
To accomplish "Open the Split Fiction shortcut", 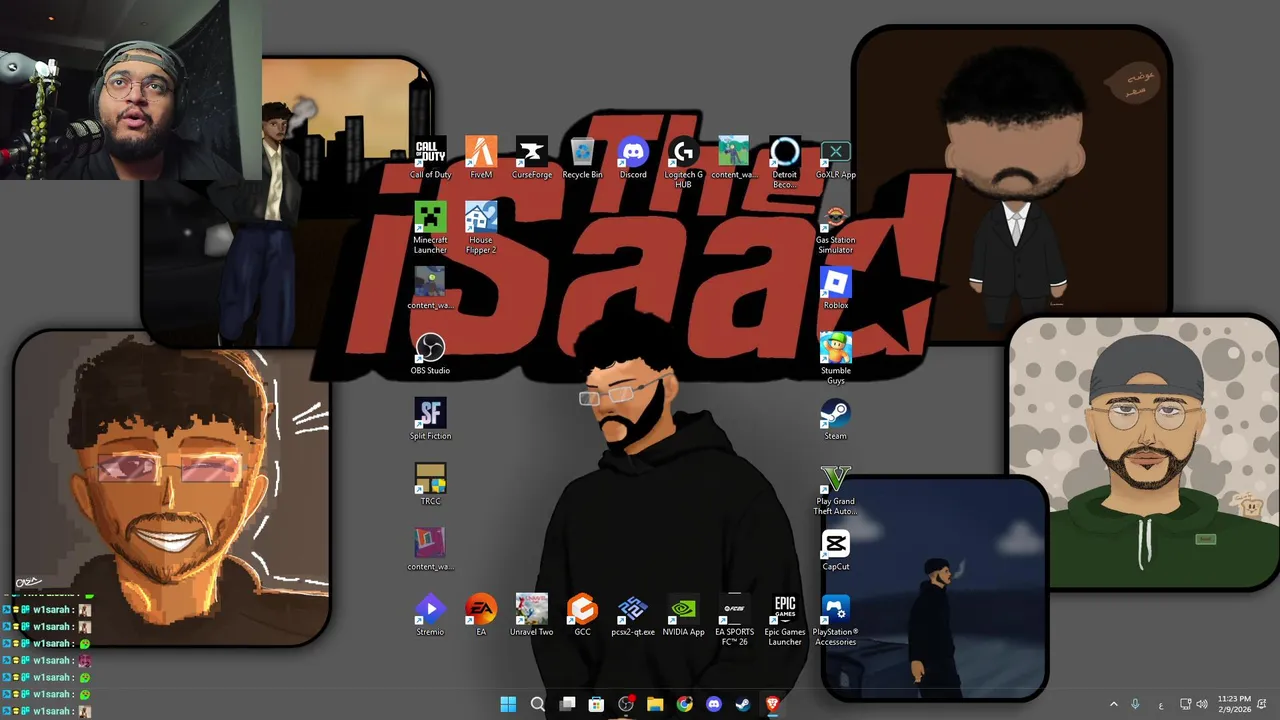I will [x=430, y=419].
